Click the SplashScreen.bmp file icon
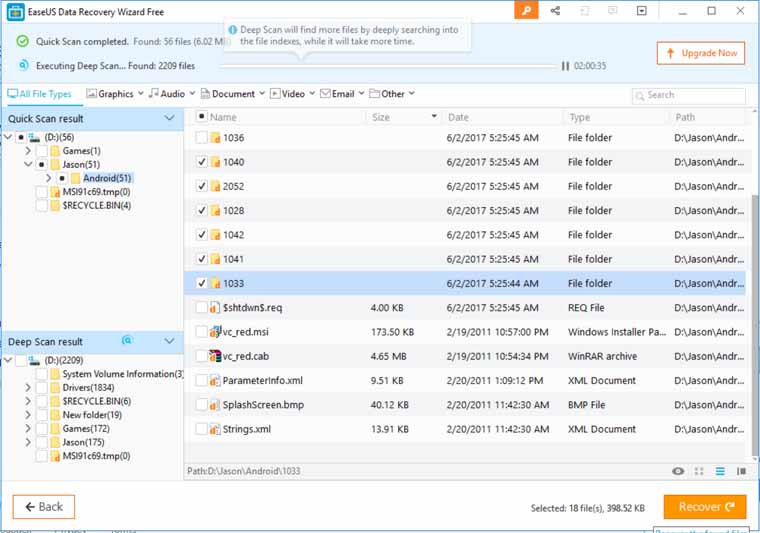760x533 pixels. click(x=215, y=405)
